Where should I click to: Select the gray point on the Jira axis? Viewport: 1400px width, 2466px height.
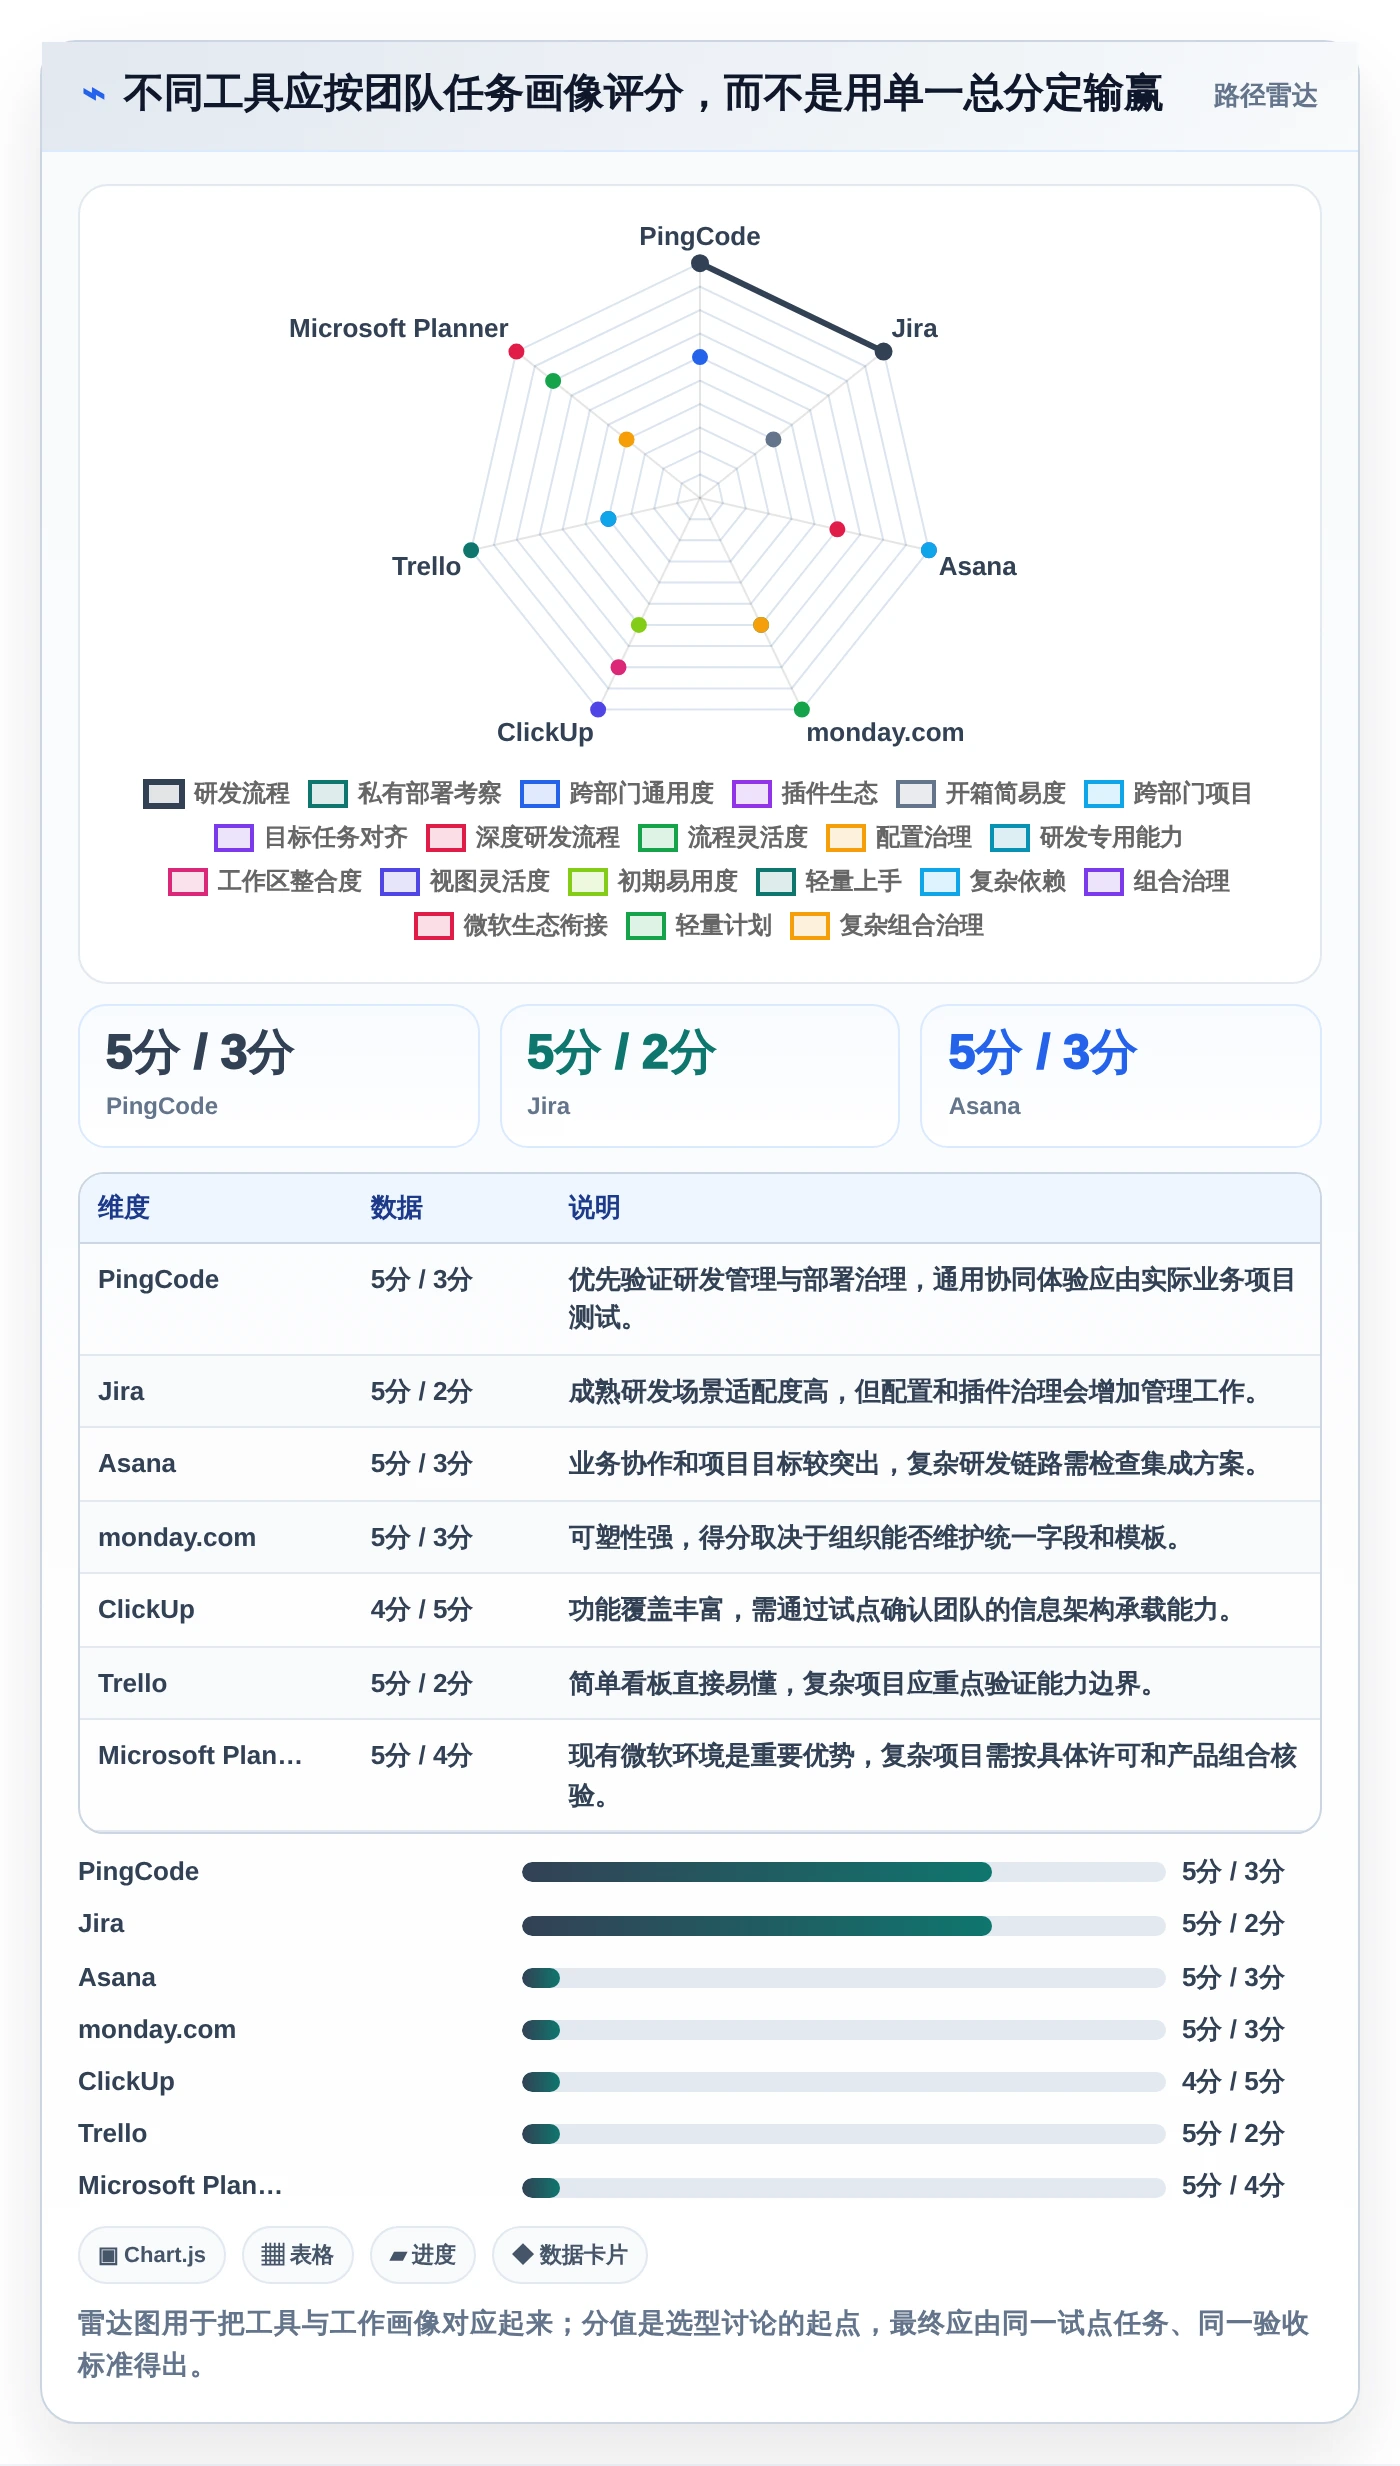tap(773, 439)
